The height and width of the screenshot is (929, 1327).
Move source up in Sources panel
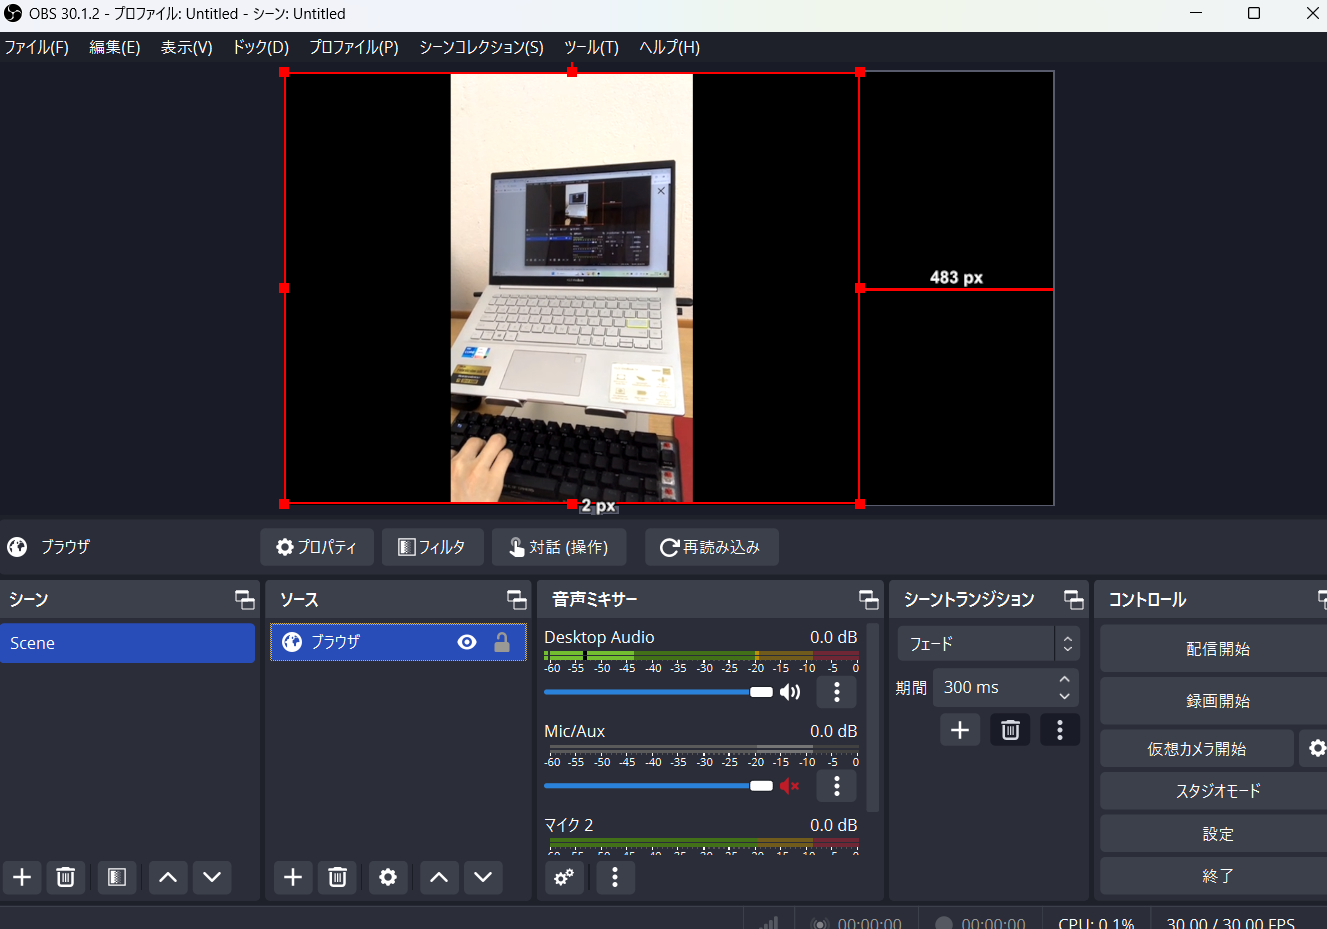(439, 877)
